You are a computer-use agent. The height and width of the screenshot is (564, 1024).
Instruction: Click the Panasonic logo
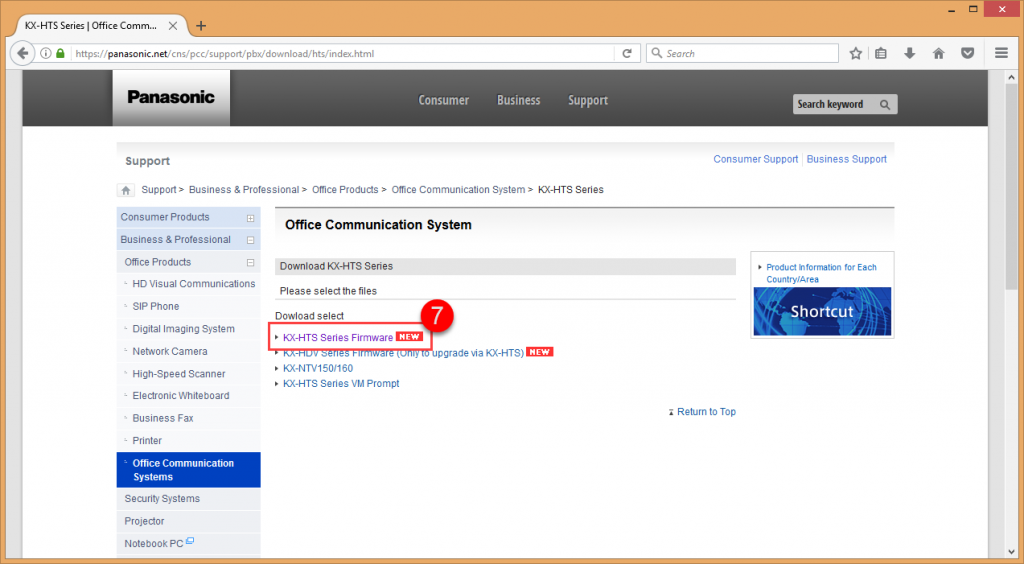pos(171,97)
